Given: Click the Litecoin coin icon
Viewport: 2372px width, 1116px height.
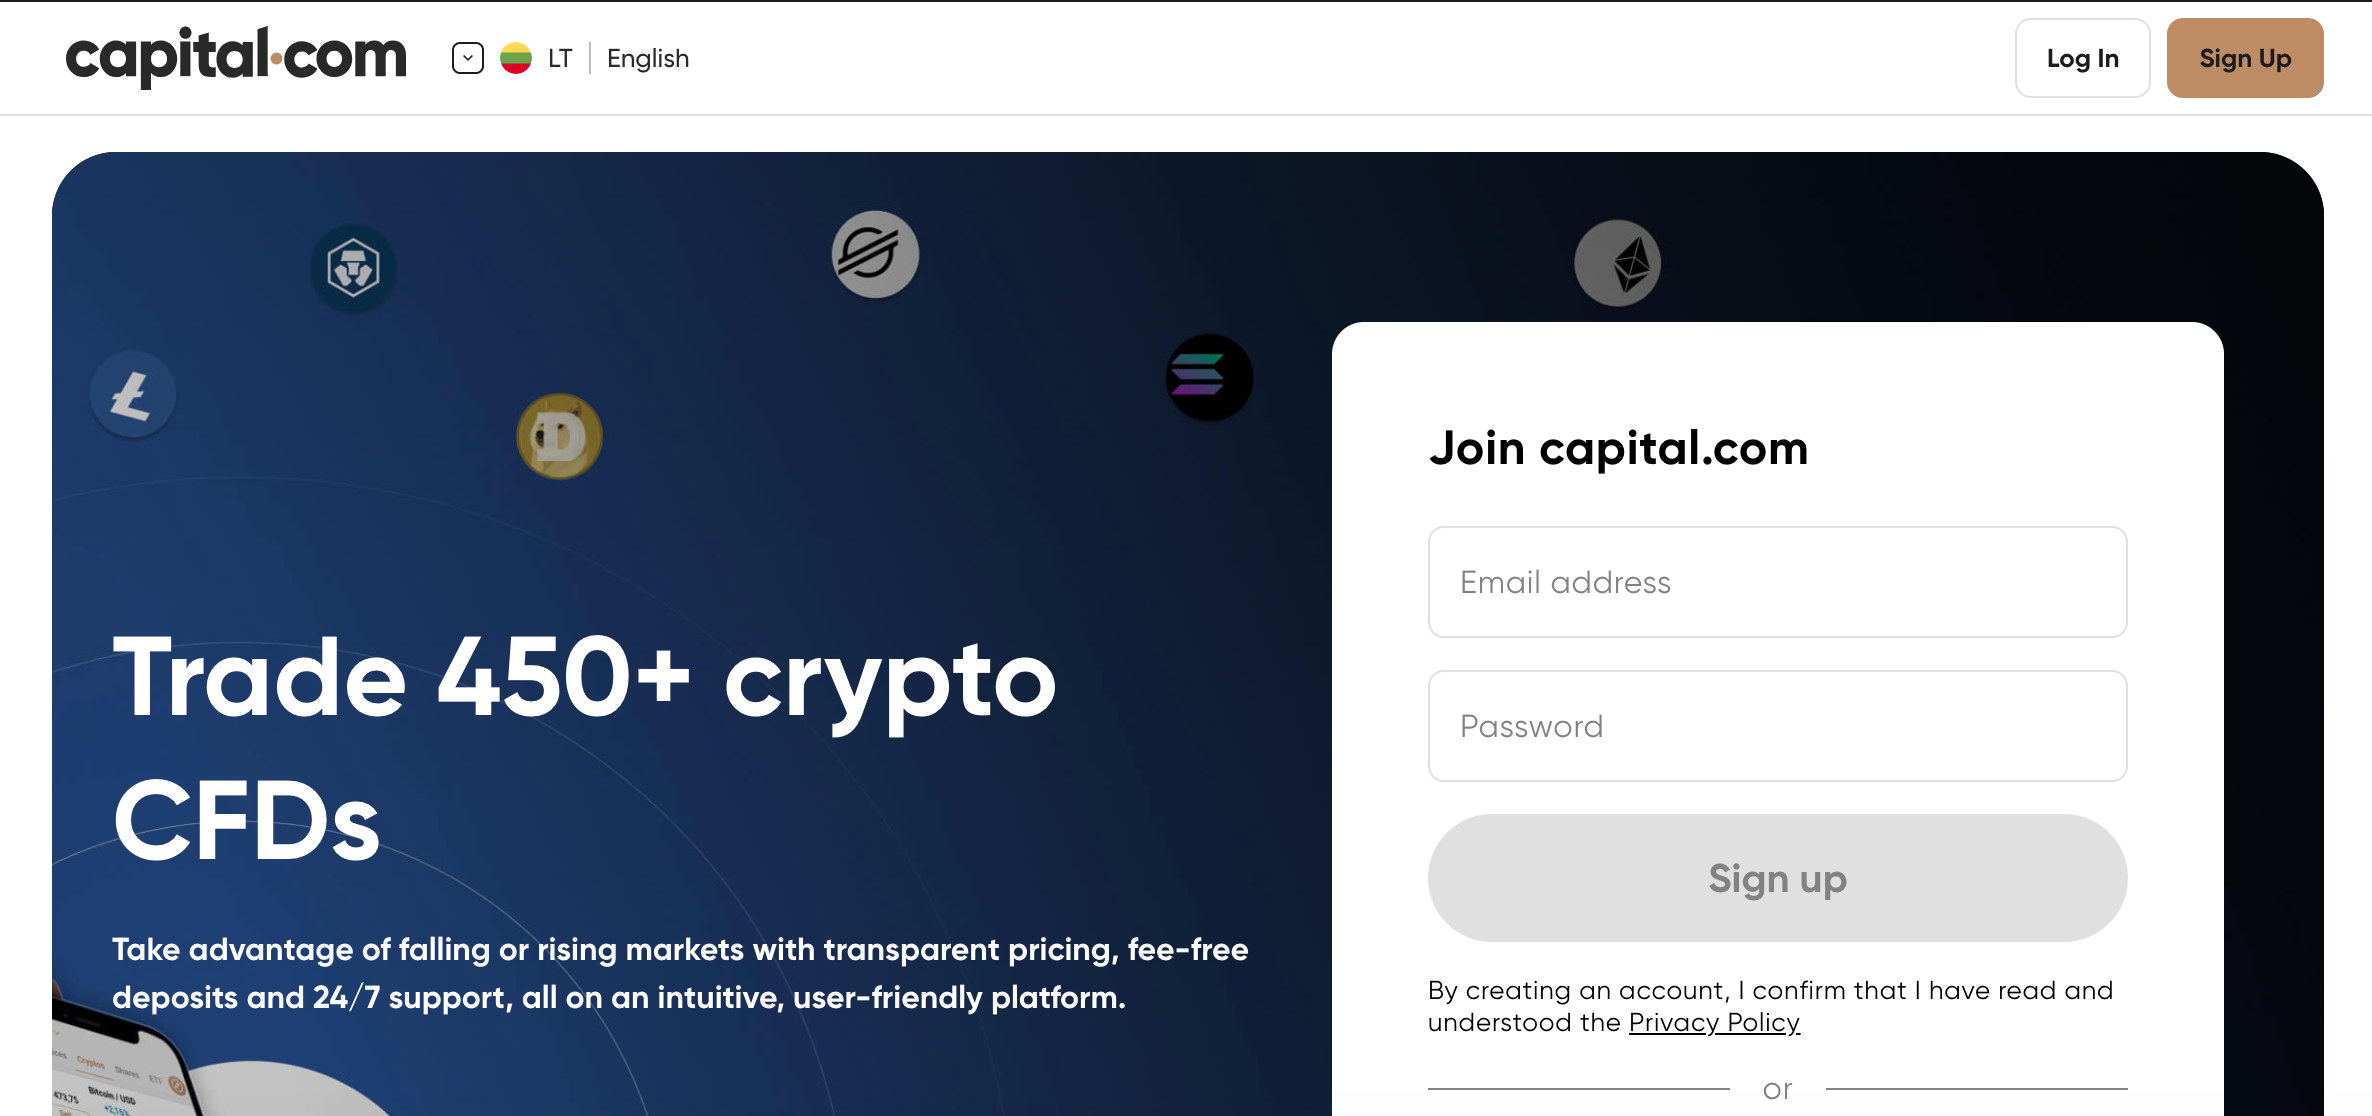Looking at the screenshot, I should [132, 394].
